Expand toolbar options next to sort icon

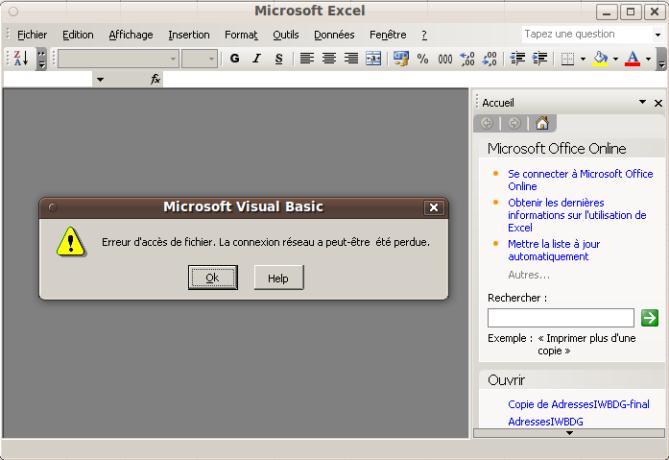tap(41, 58)
